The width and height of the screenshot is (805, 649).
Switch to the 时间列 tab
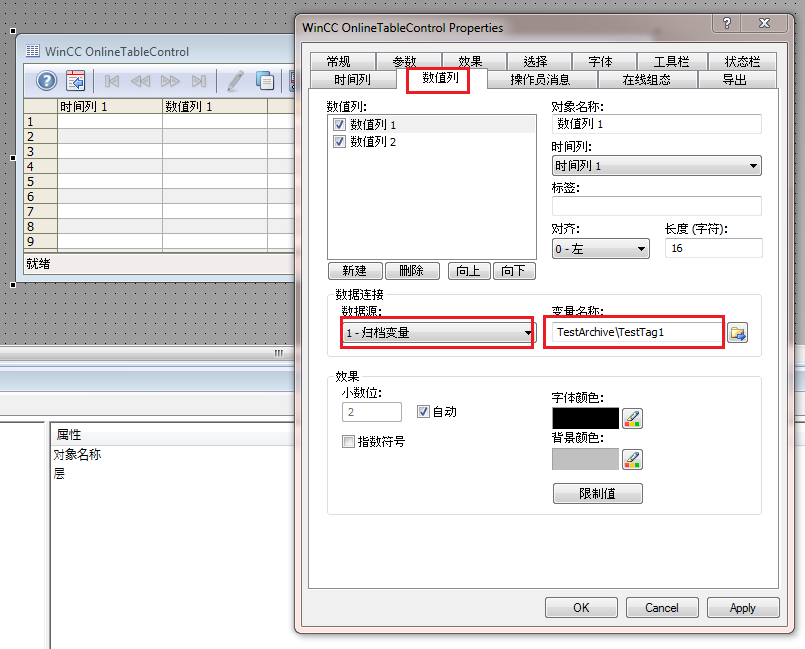tap(353, 80)
